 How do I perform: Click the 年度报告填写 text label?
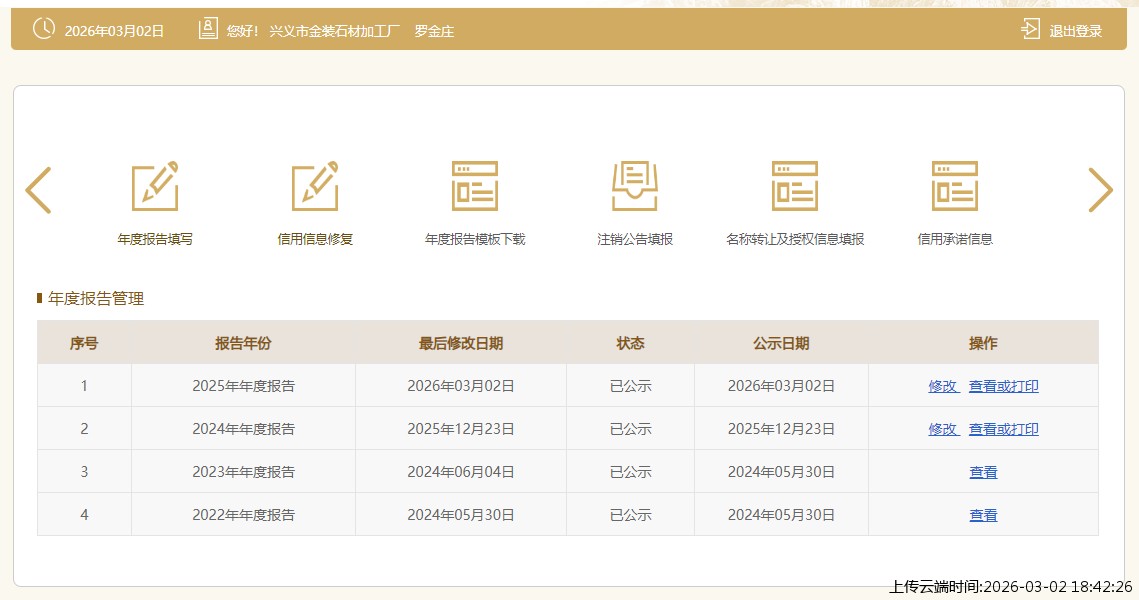click(x=155, y=239)
